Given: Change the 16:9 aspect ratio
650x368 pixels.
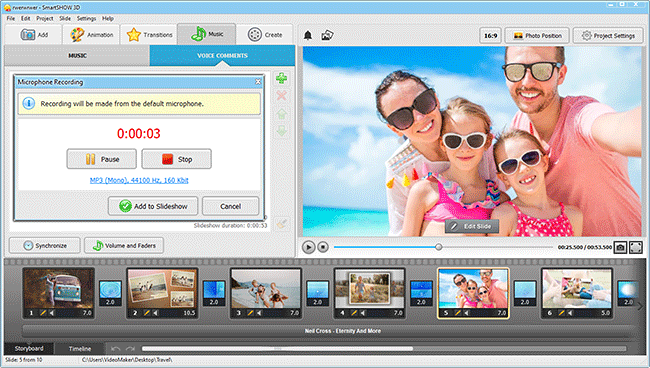Looking at the screenshot, I should pos(490,36).
